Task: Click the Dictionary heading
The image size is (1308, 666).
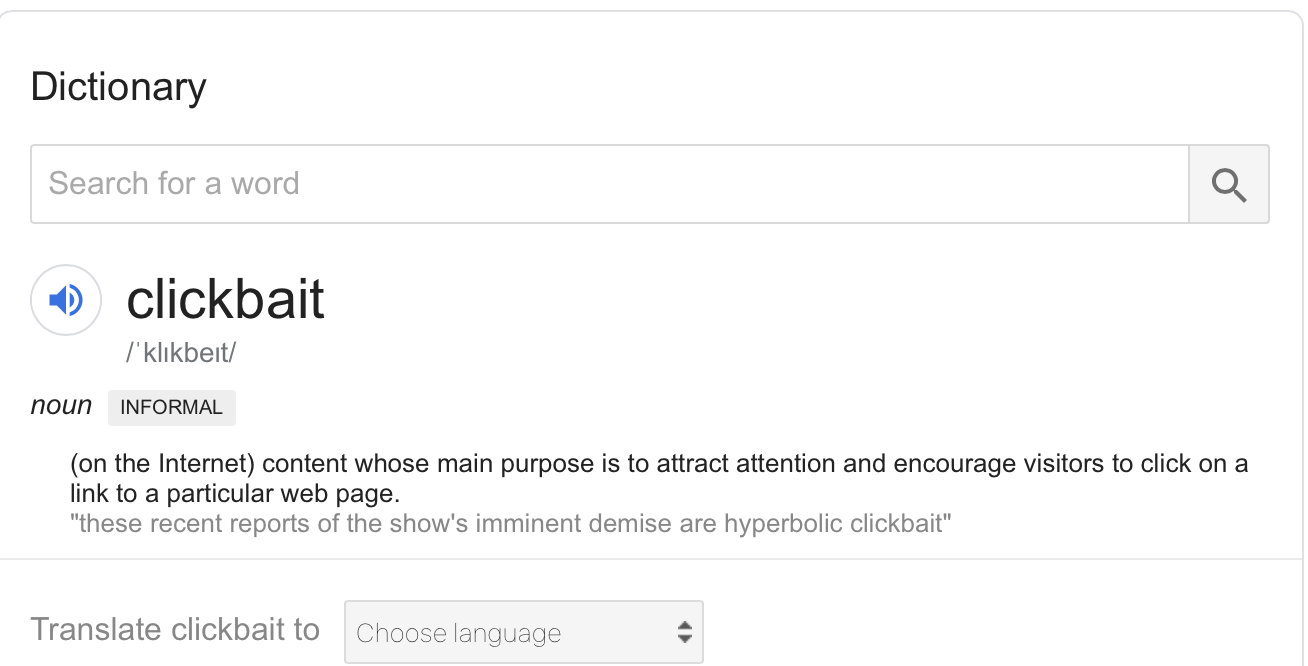Action: pos(118,87)
